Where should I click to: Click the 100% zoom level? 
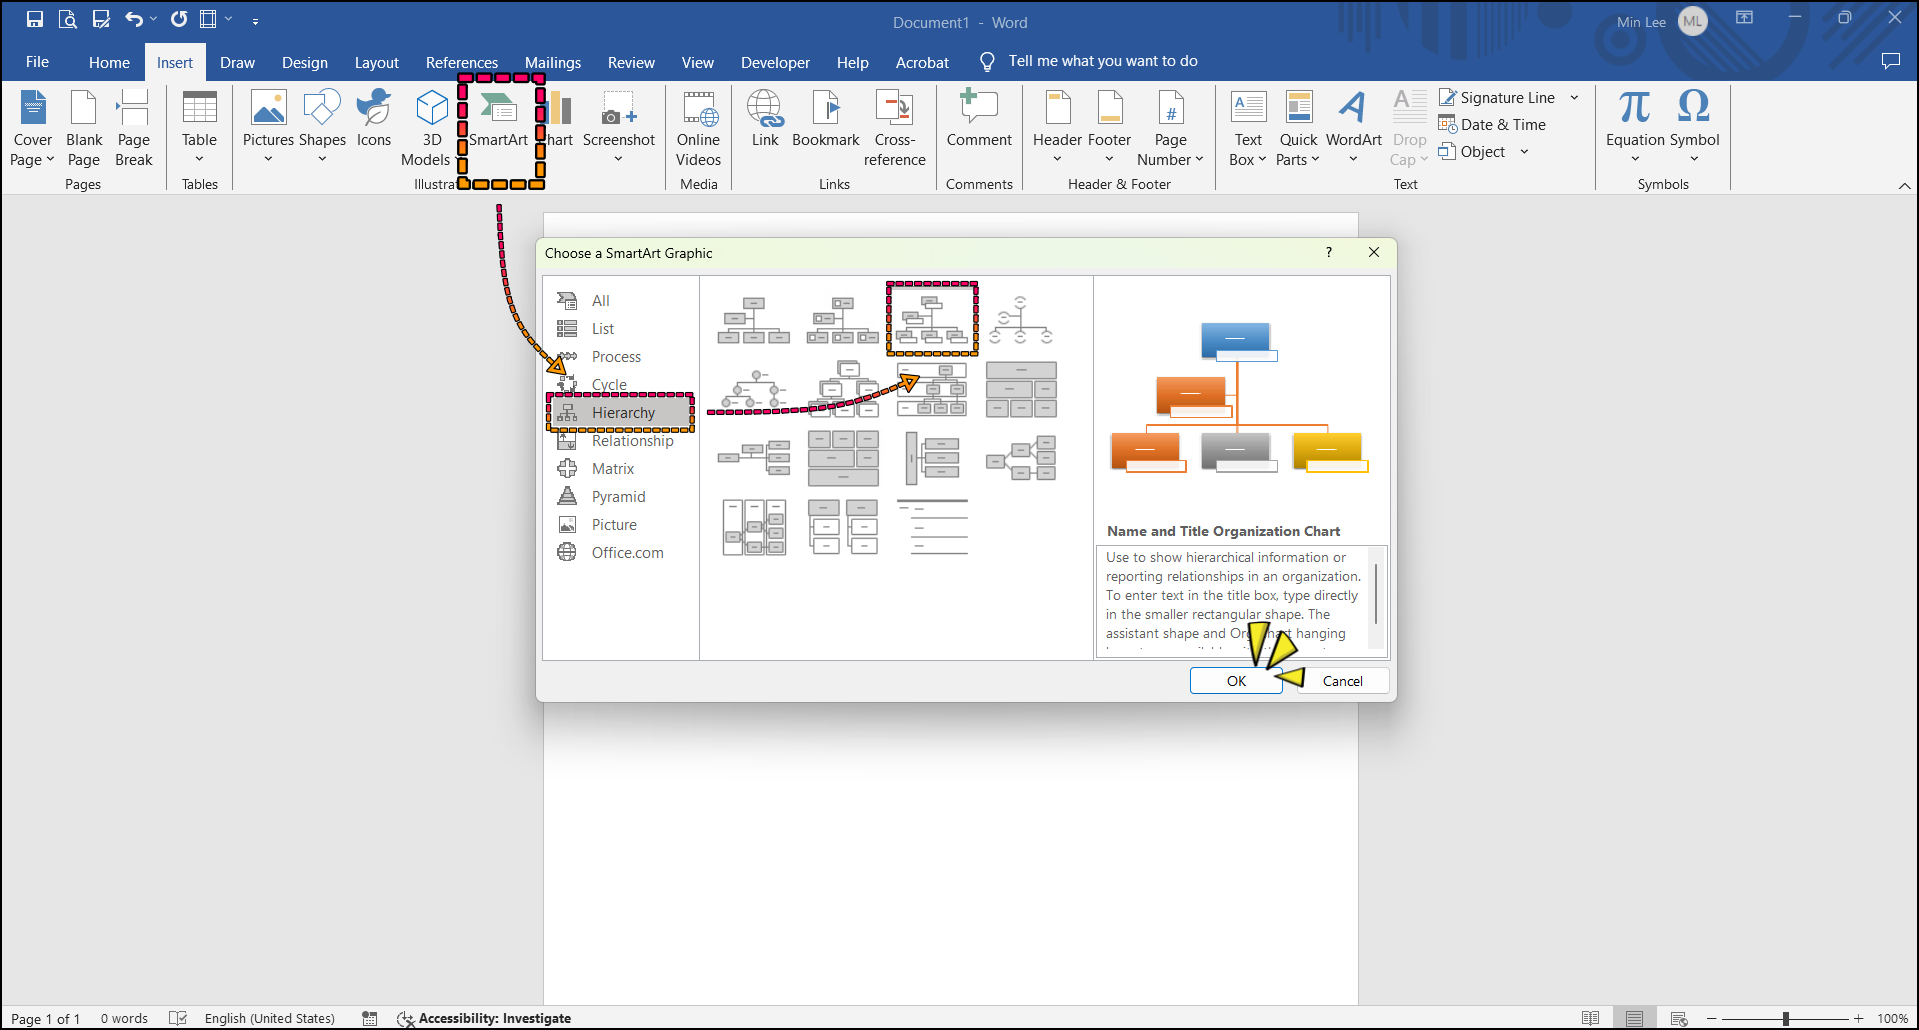pyautogui.click(x=1892, y=1018)
